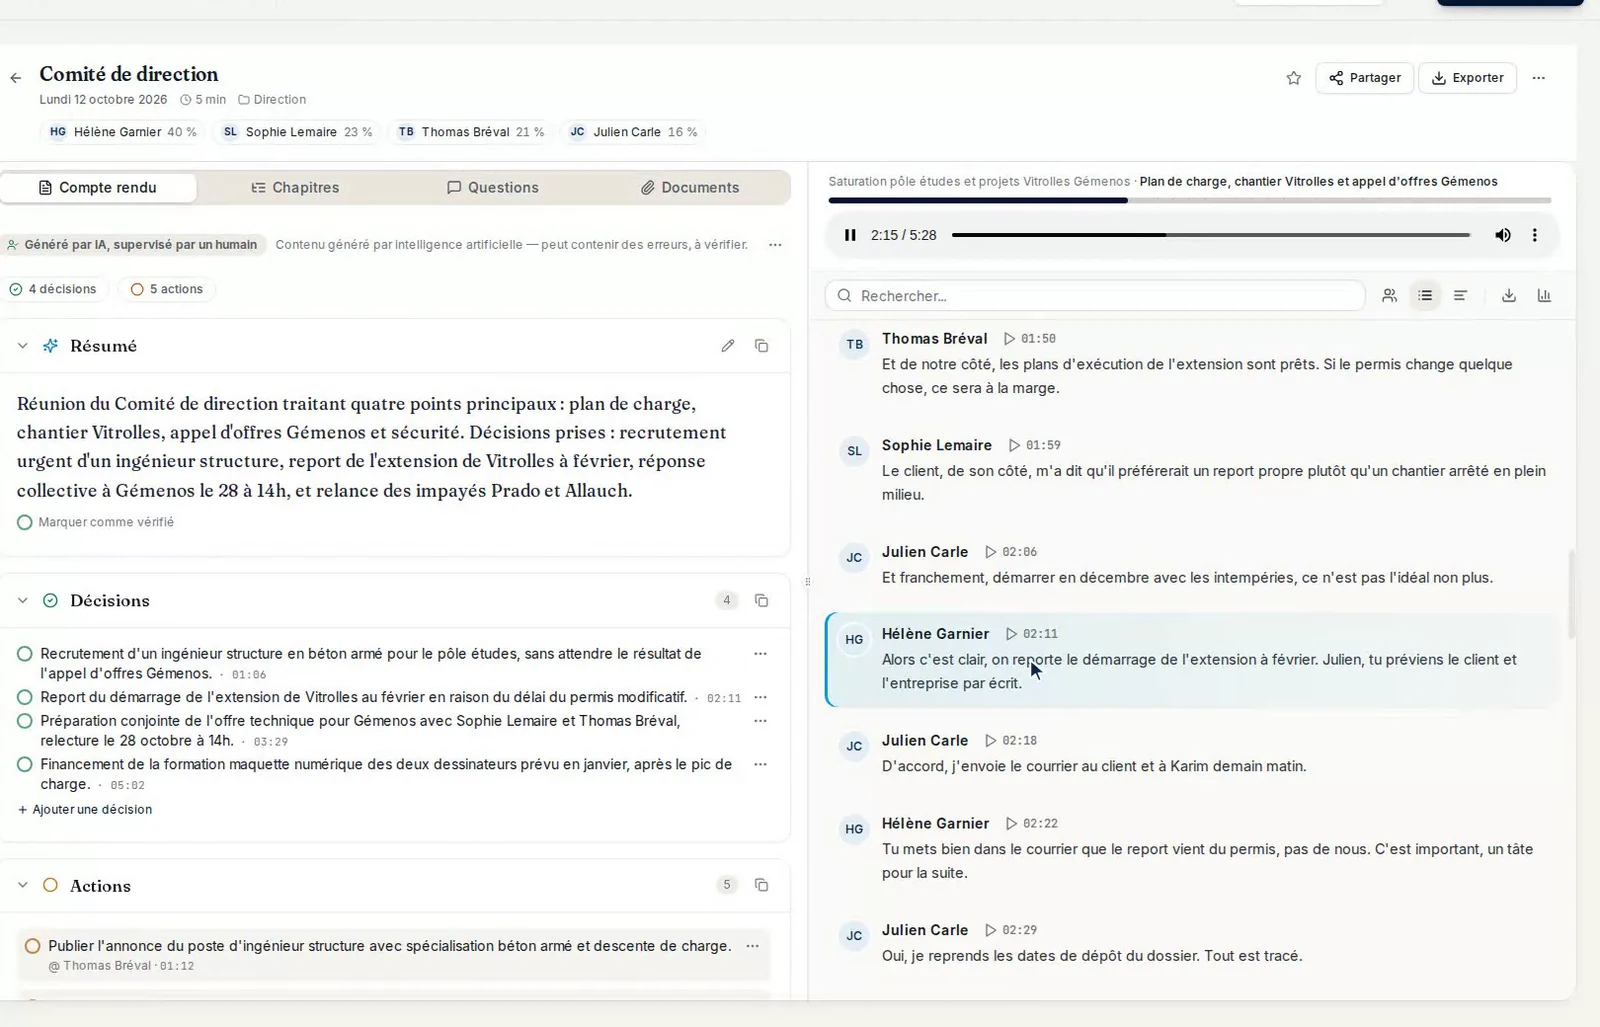Open options for the Publier l'annonce action
1600x1027 pixels.
tap(752, 946)
